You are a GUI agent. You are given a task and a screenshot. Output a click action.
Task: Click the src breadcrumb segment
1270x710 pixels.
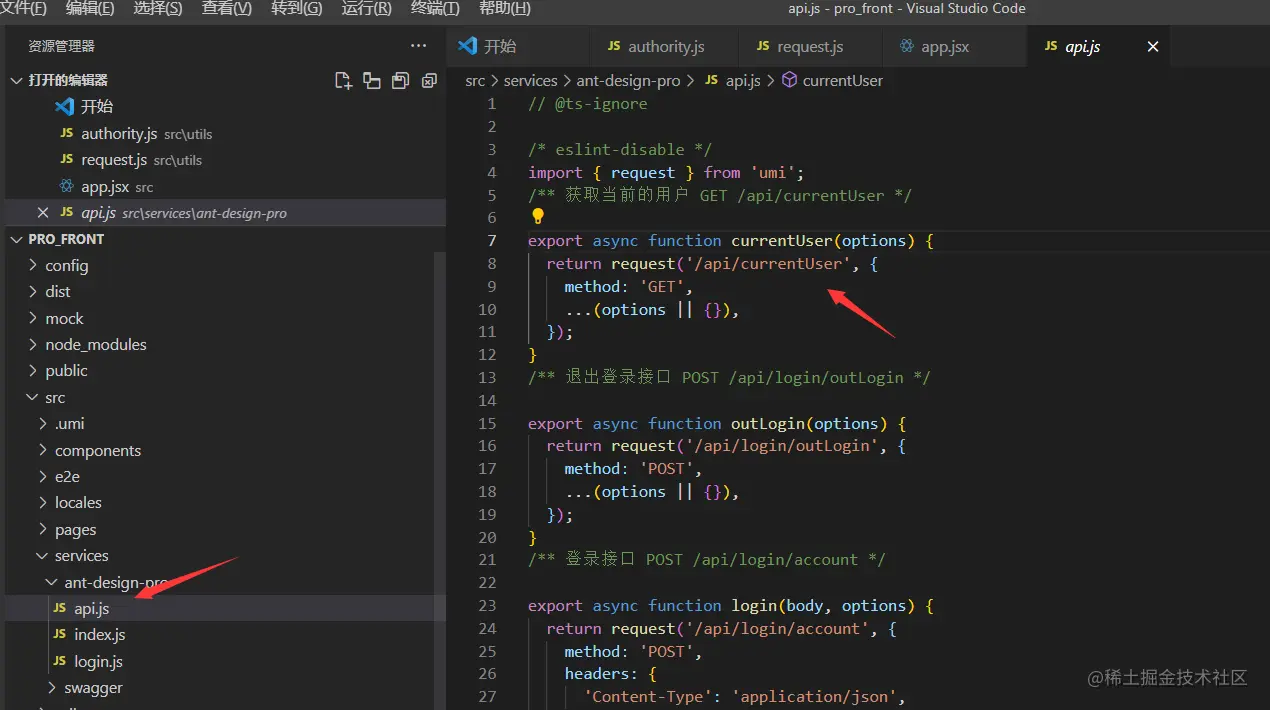coord(475,80)
